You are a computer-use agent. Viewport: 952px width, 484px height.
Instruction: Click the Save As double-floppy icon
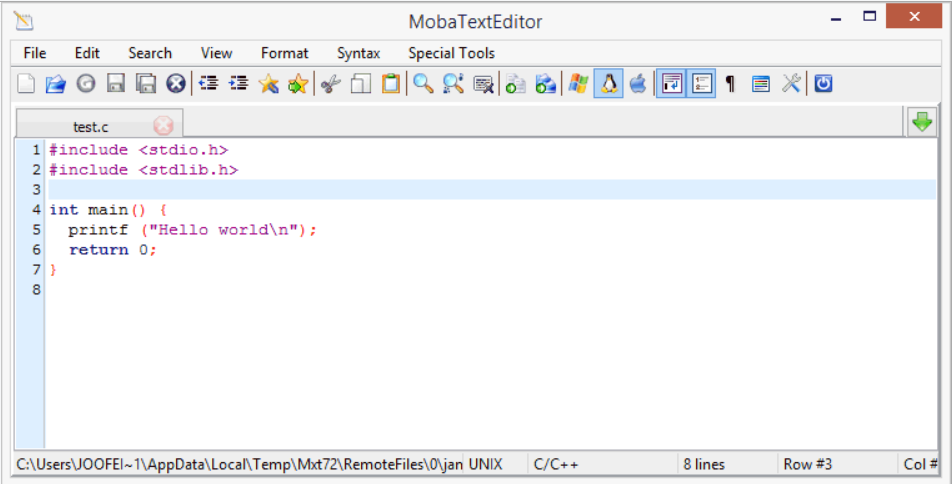(x=146, y=83)
